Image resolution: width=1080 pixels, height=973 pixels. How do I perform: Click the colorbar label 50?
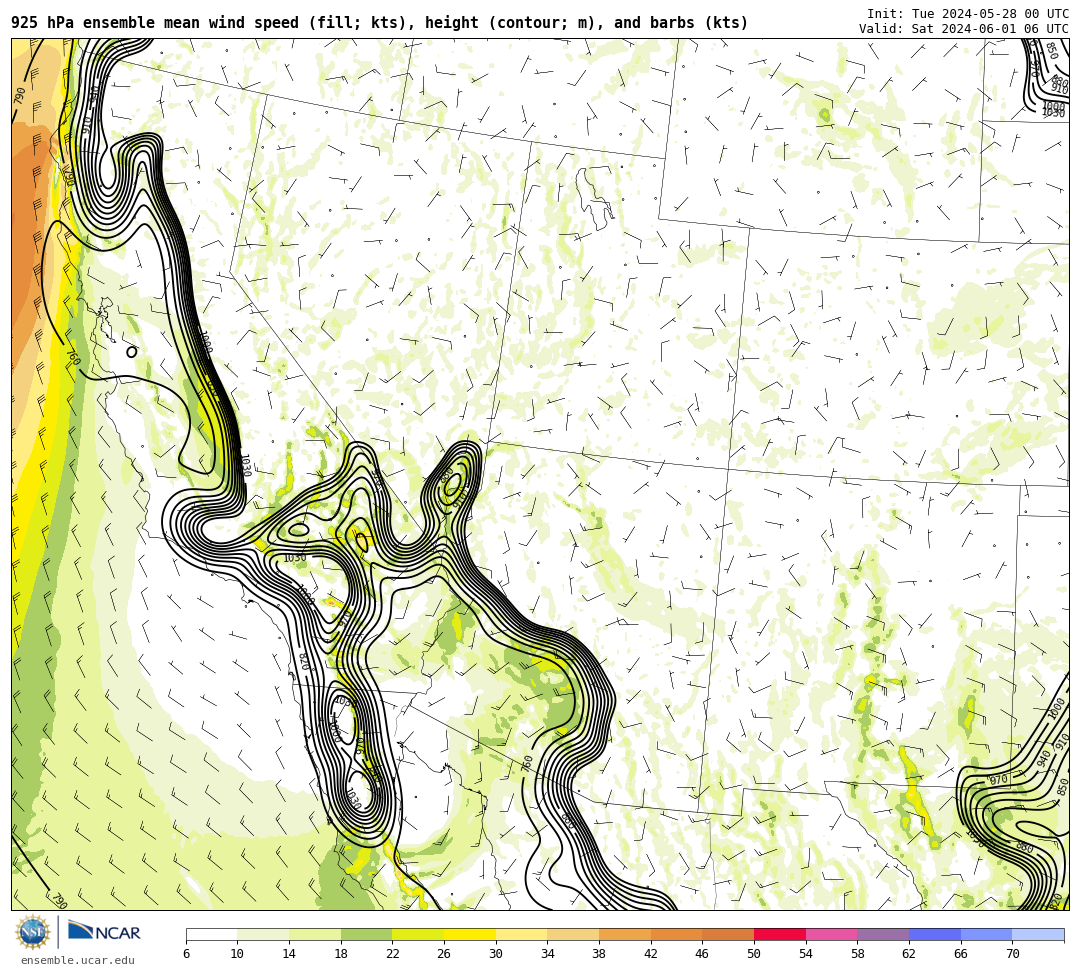pos(754,954)
